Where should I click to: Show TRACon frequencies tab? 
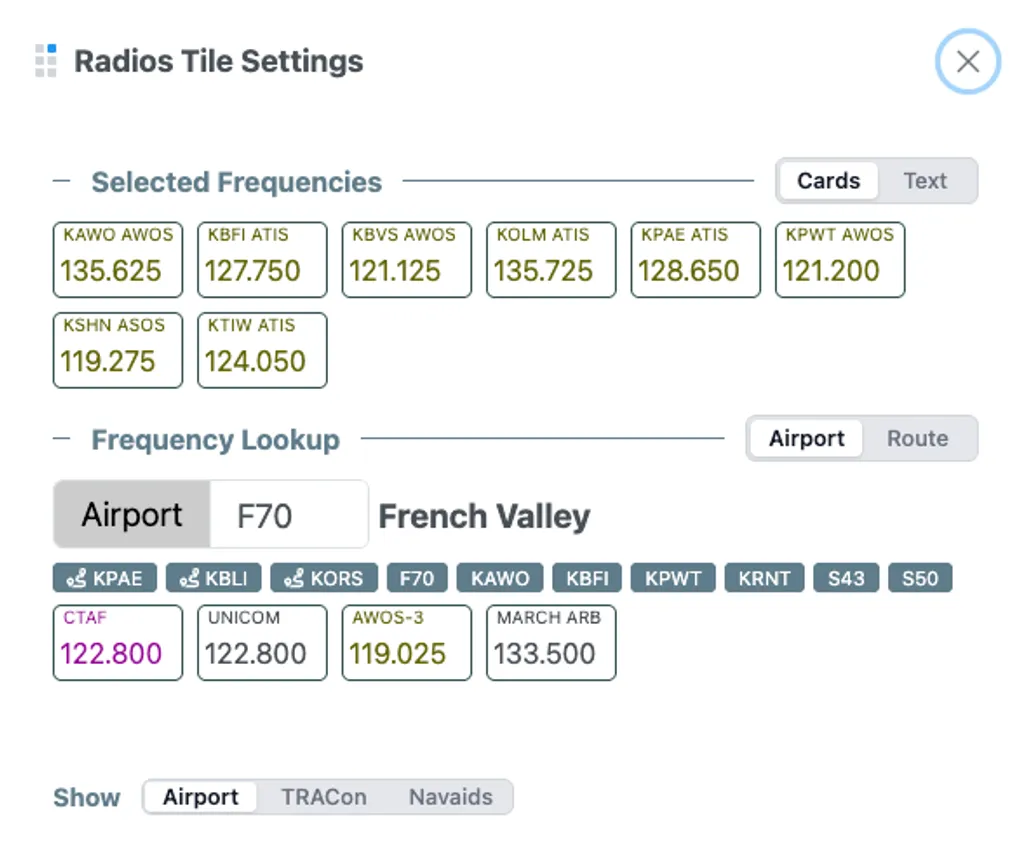pos(323,797)
